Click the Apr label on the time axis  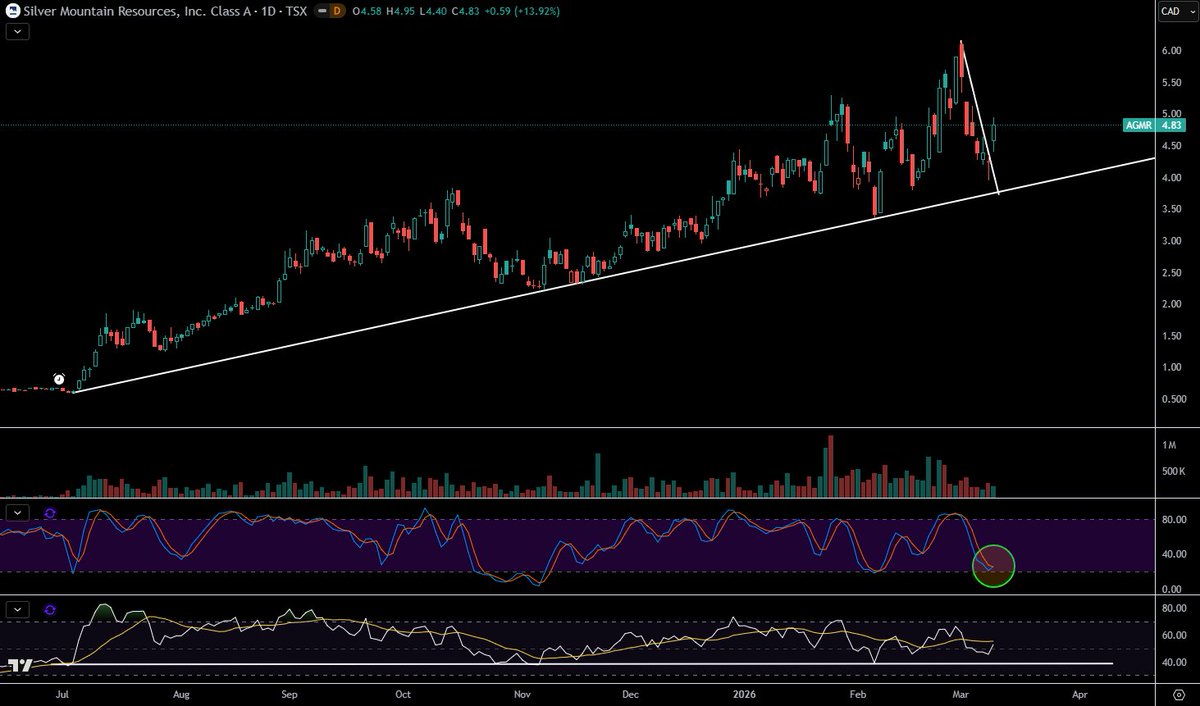click(x=1080, y=692)
